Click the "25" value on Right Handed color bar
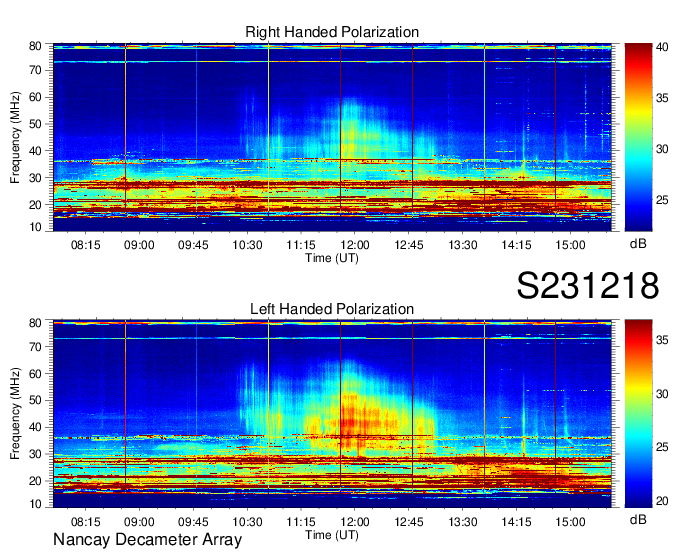The height and width of the screenshot is (552, 680). tap(662, 200)
